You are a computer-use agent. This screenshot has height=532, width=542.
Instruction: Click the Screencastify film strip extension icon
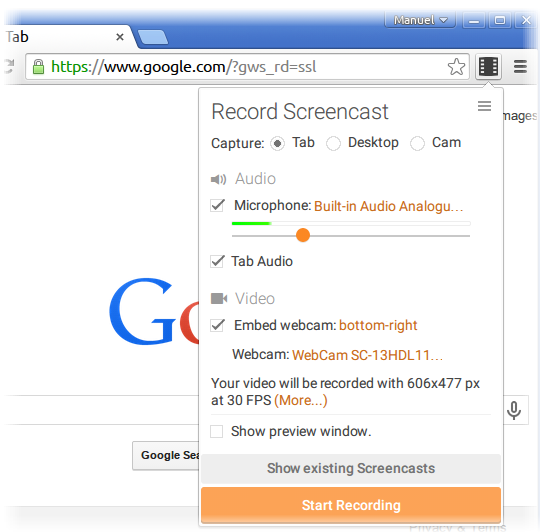pos(488,66)
